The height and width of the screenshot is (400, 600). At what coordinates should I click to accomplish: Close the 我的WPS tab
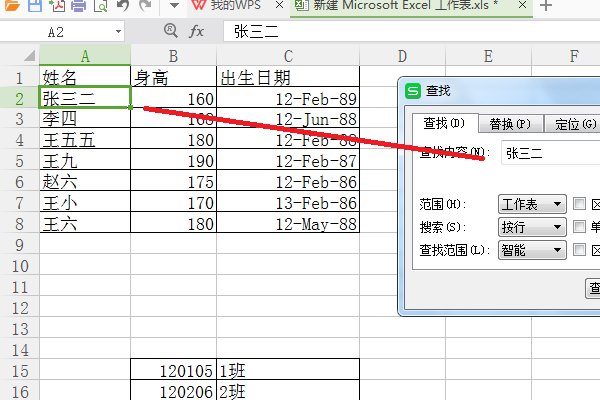tap(280, 5)
